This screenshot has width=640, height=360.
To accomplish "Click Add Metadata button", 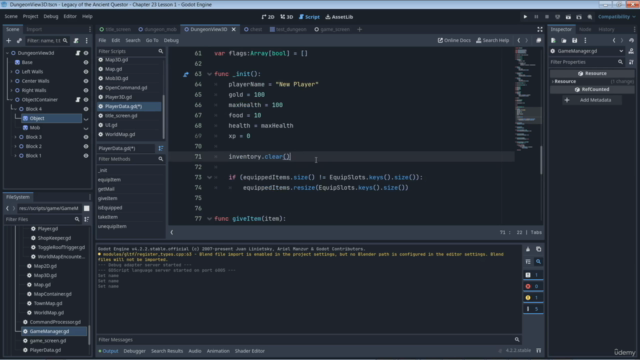I will 592,100.
